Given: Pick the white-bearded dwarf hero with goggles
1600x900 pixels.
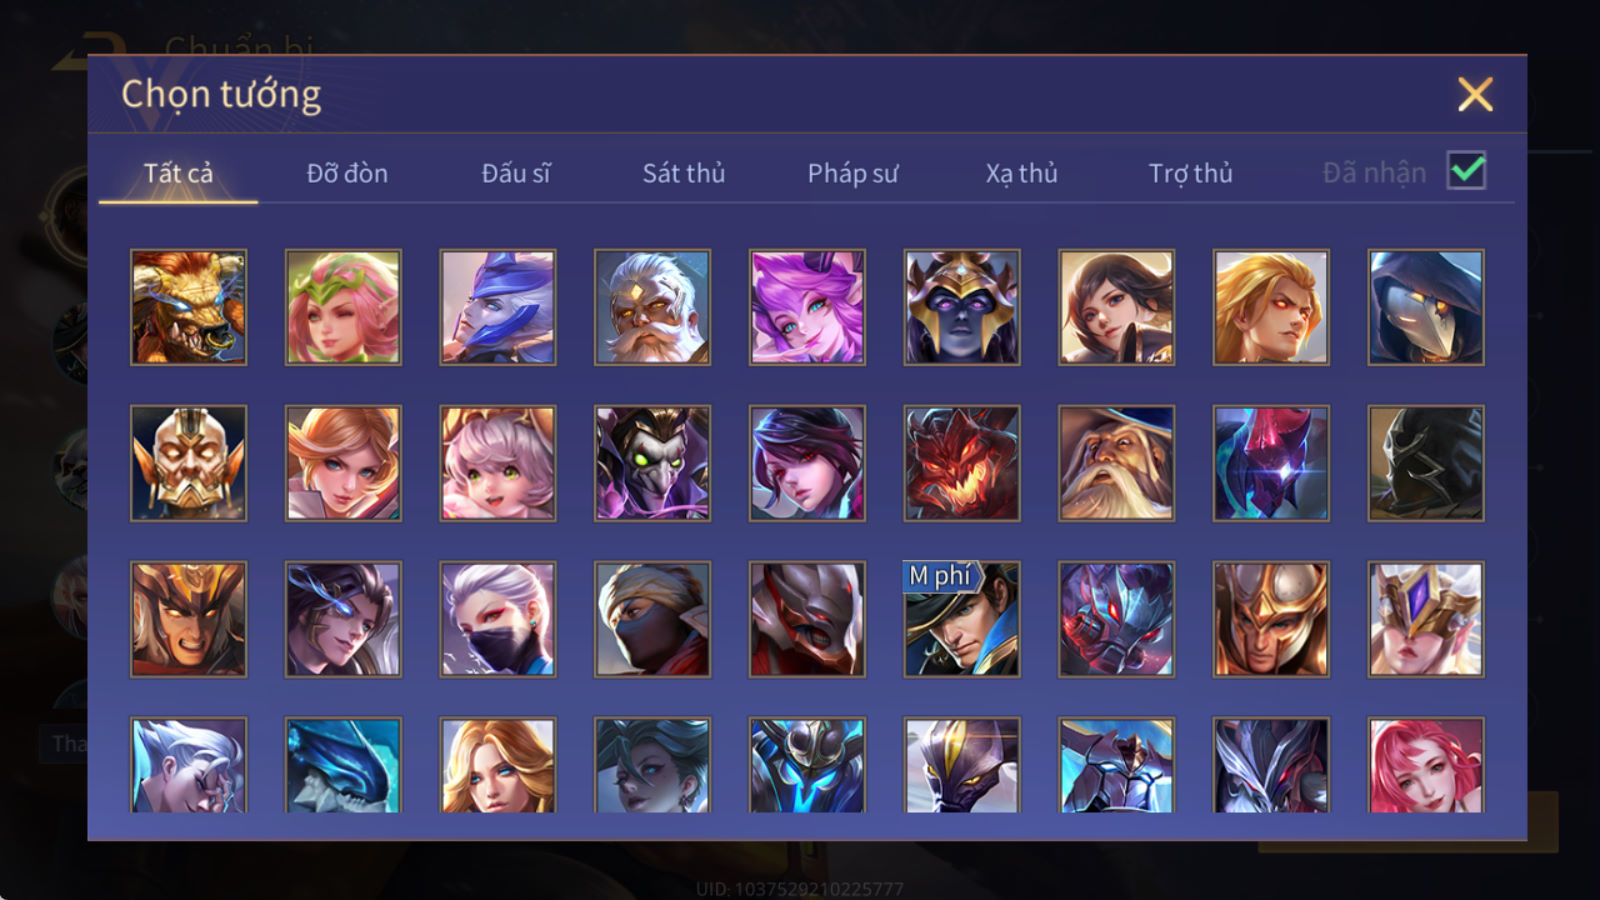Looking at the screenshot, I should pos(652,307).
